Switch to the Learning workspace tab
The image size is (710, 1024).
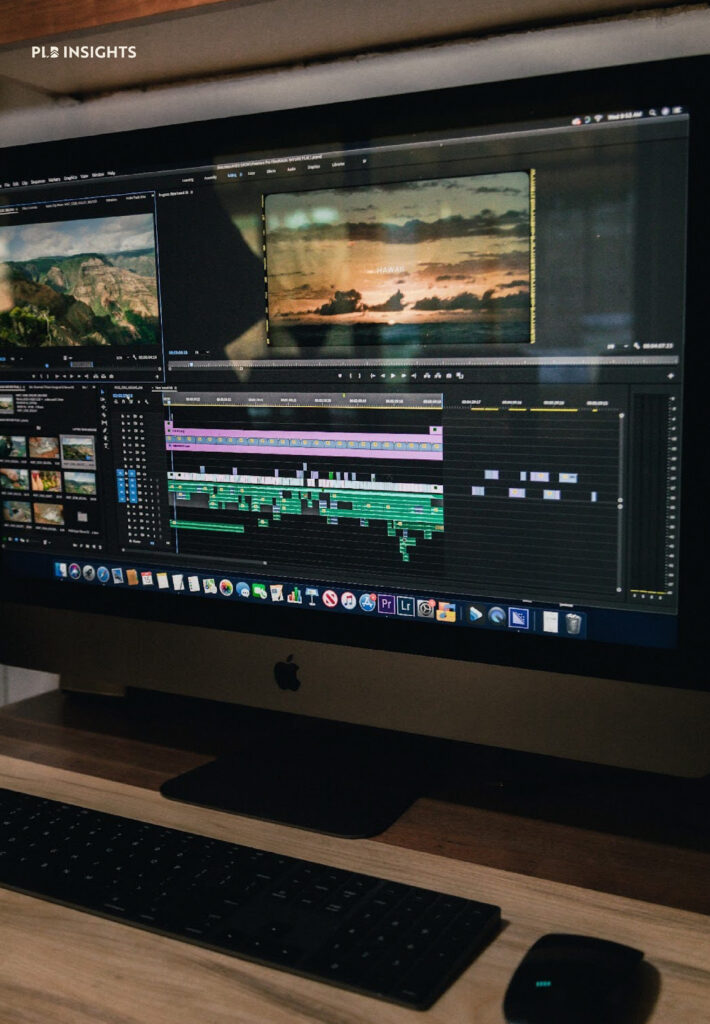[x=187, y=179]
